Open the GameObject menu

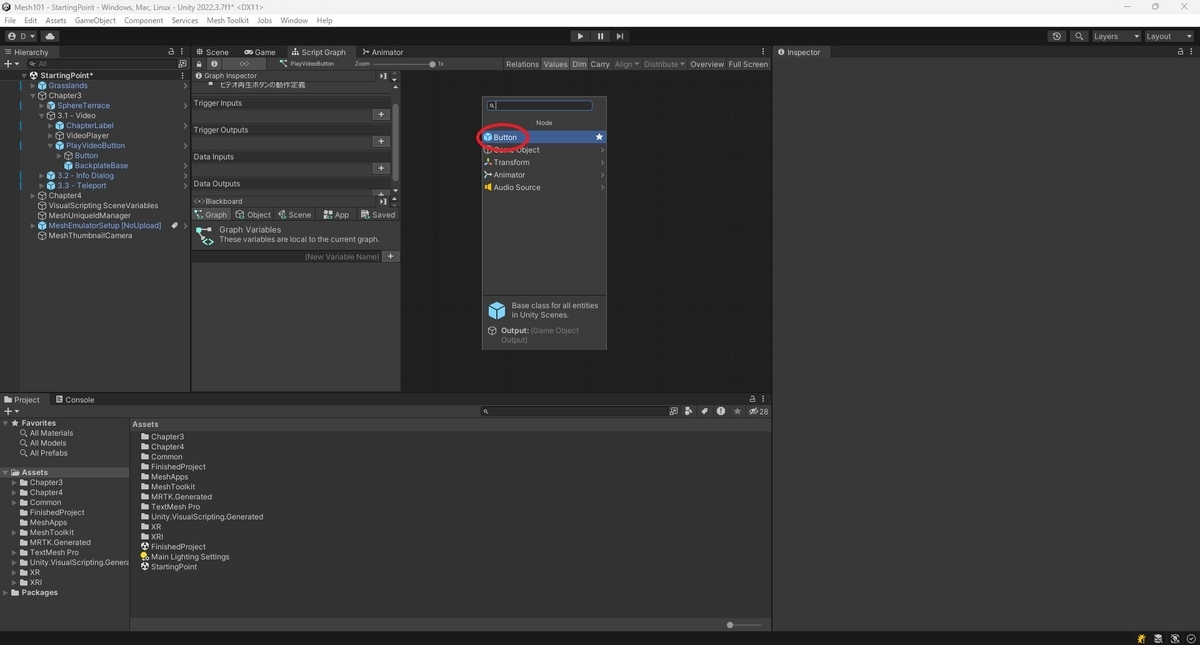coord(95,20)
